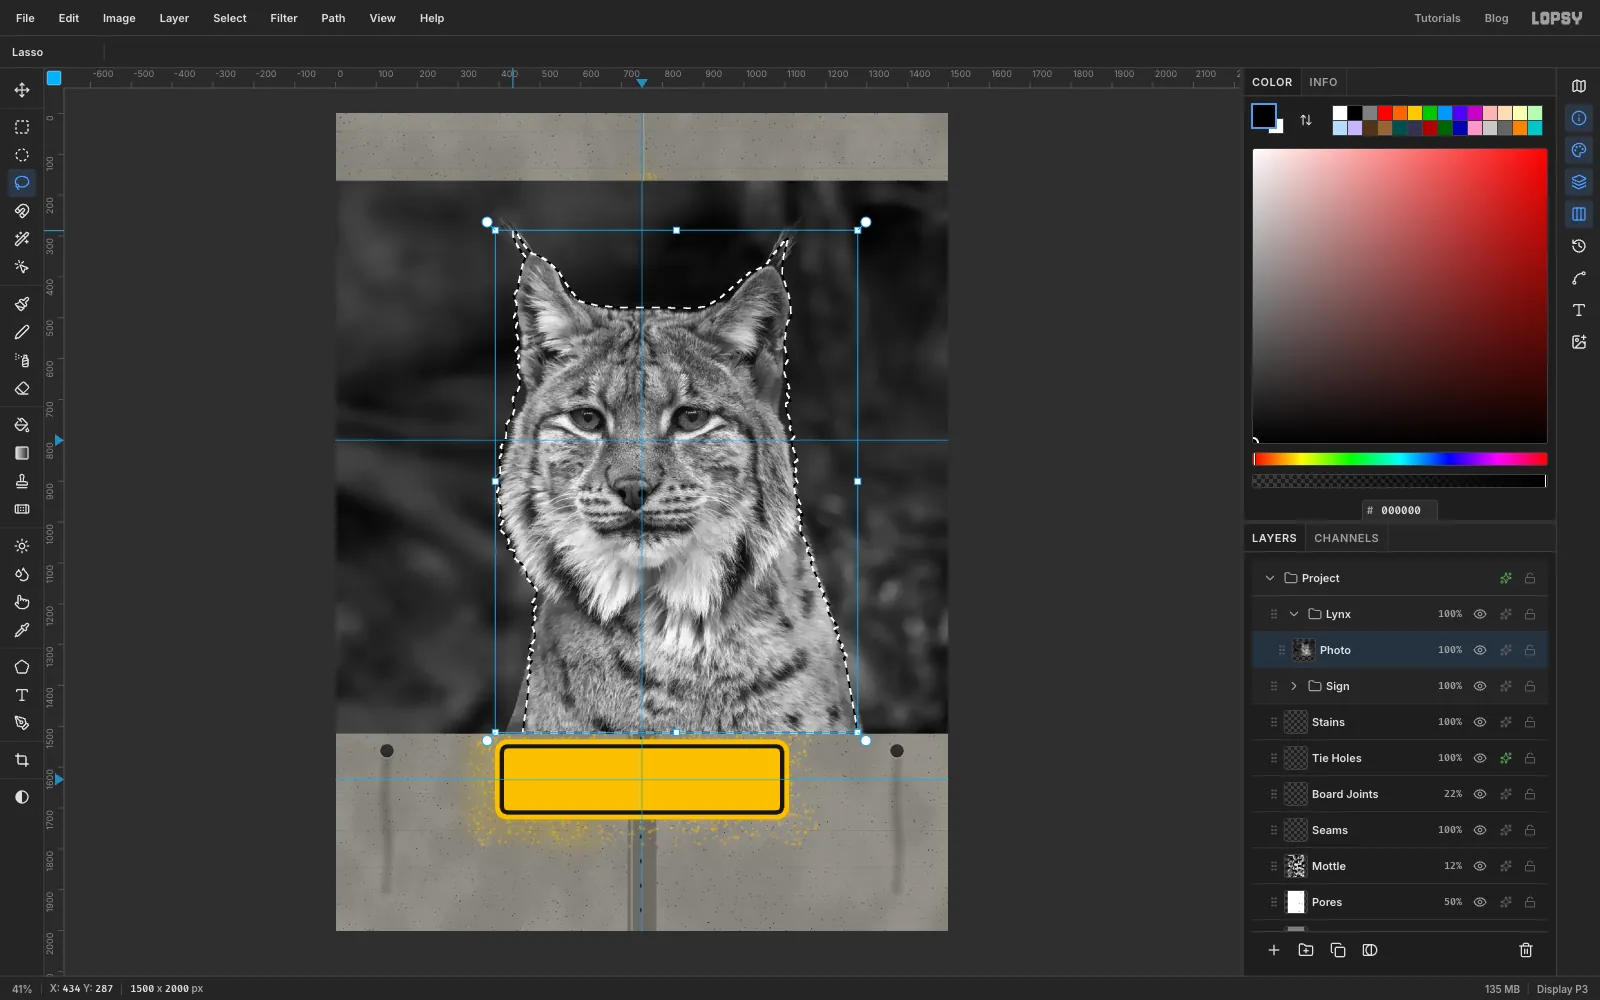Lock the Seams layer
Screen dimensions: 1600x1000
pyautogui.click(x=1530, y=830)
